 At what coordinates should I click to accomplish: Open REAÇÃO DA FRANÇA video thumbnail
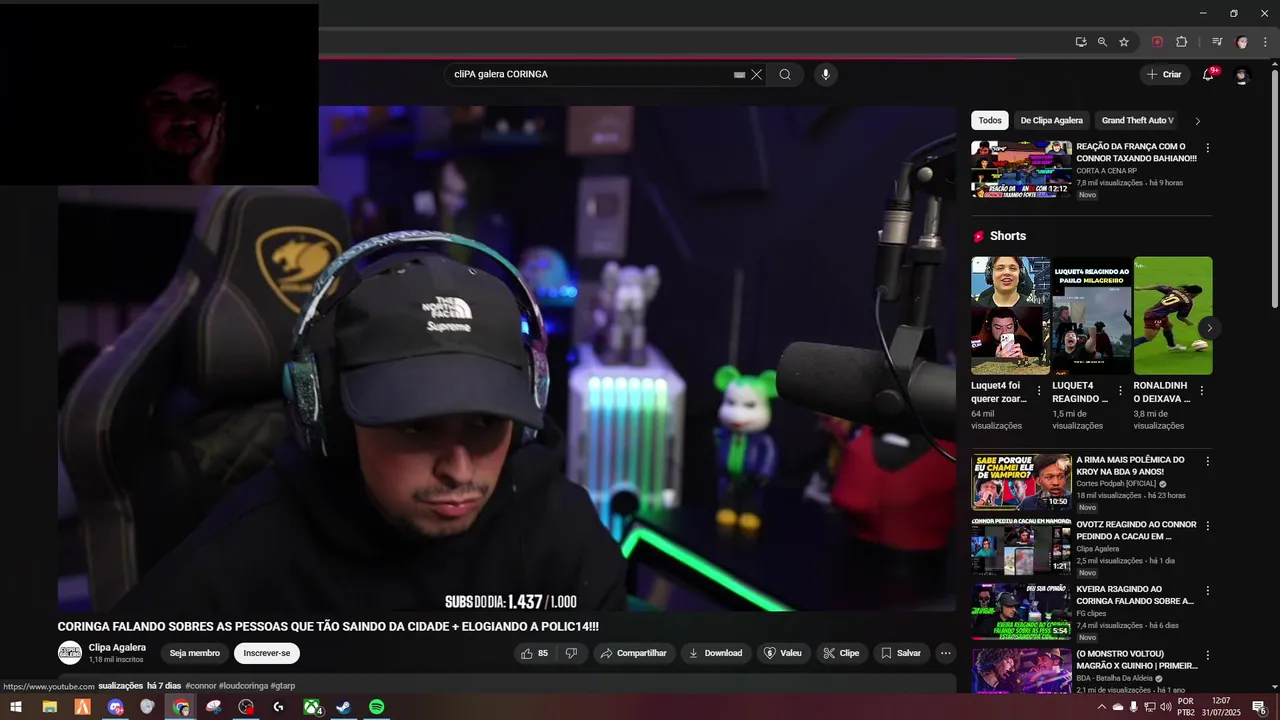tap(1021, 169)
